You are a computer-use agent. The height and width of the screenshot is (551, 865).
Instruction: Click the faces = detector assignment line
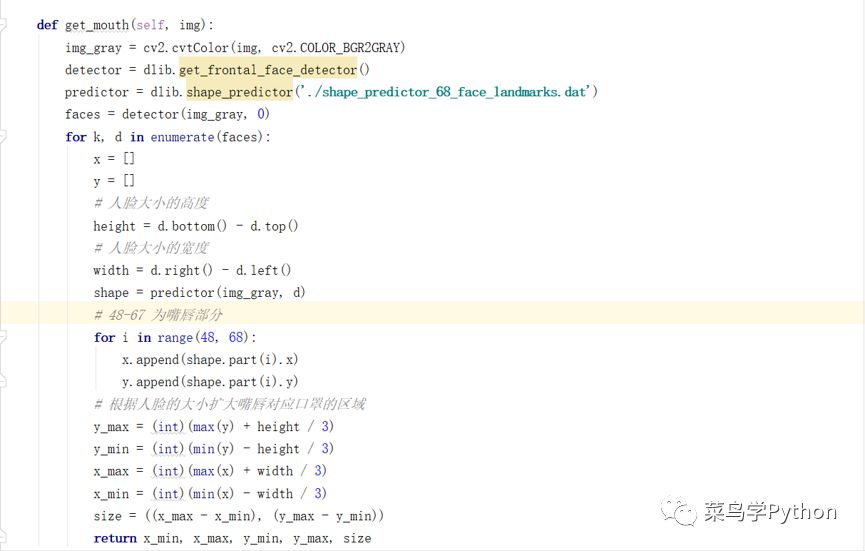point(167,114)
